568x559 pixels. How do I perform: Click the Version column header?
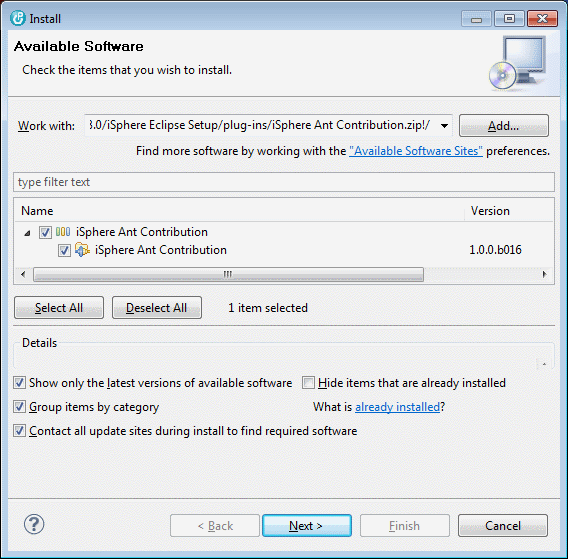509,211
